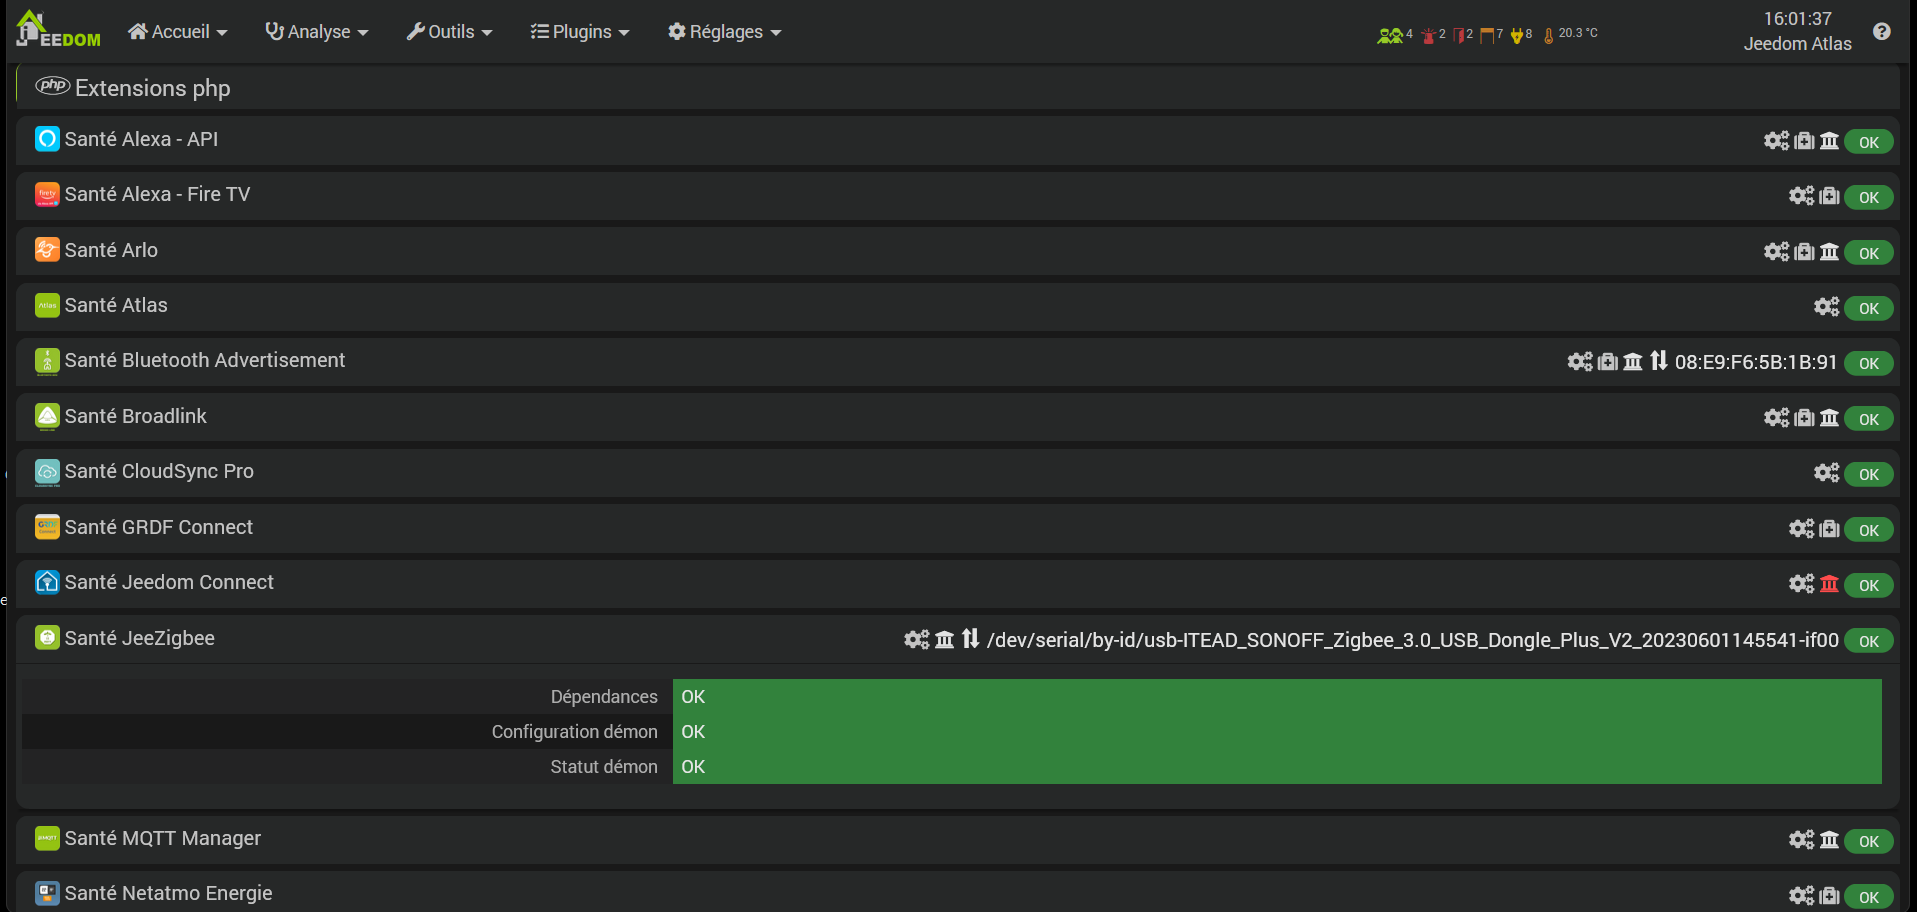Click the gears icon on Santé Arlo row
The height and width of the screenshot is (912, 1917).
tap(1776, 252)
